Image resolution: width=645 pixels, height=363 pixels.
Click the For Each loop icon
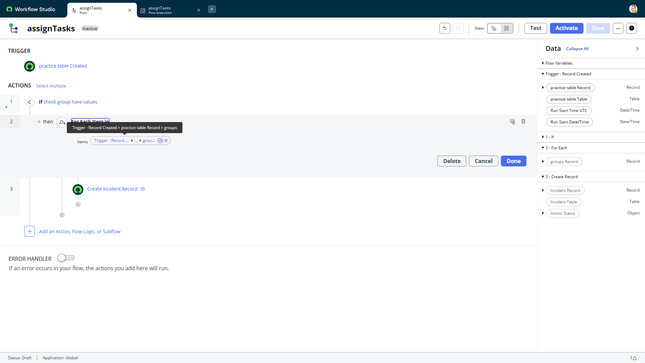point(62,122)
